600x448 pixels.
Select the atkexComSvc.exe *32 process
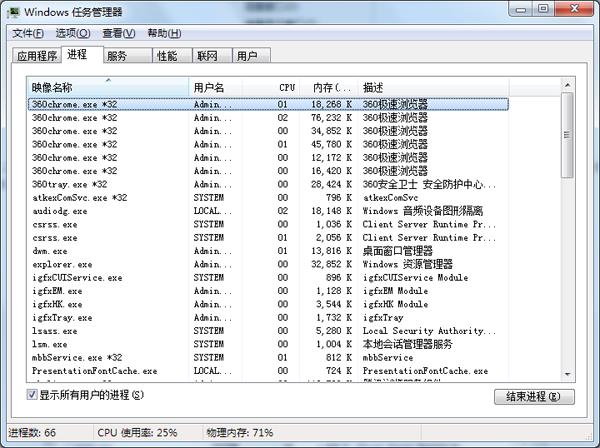pos(268,197)
